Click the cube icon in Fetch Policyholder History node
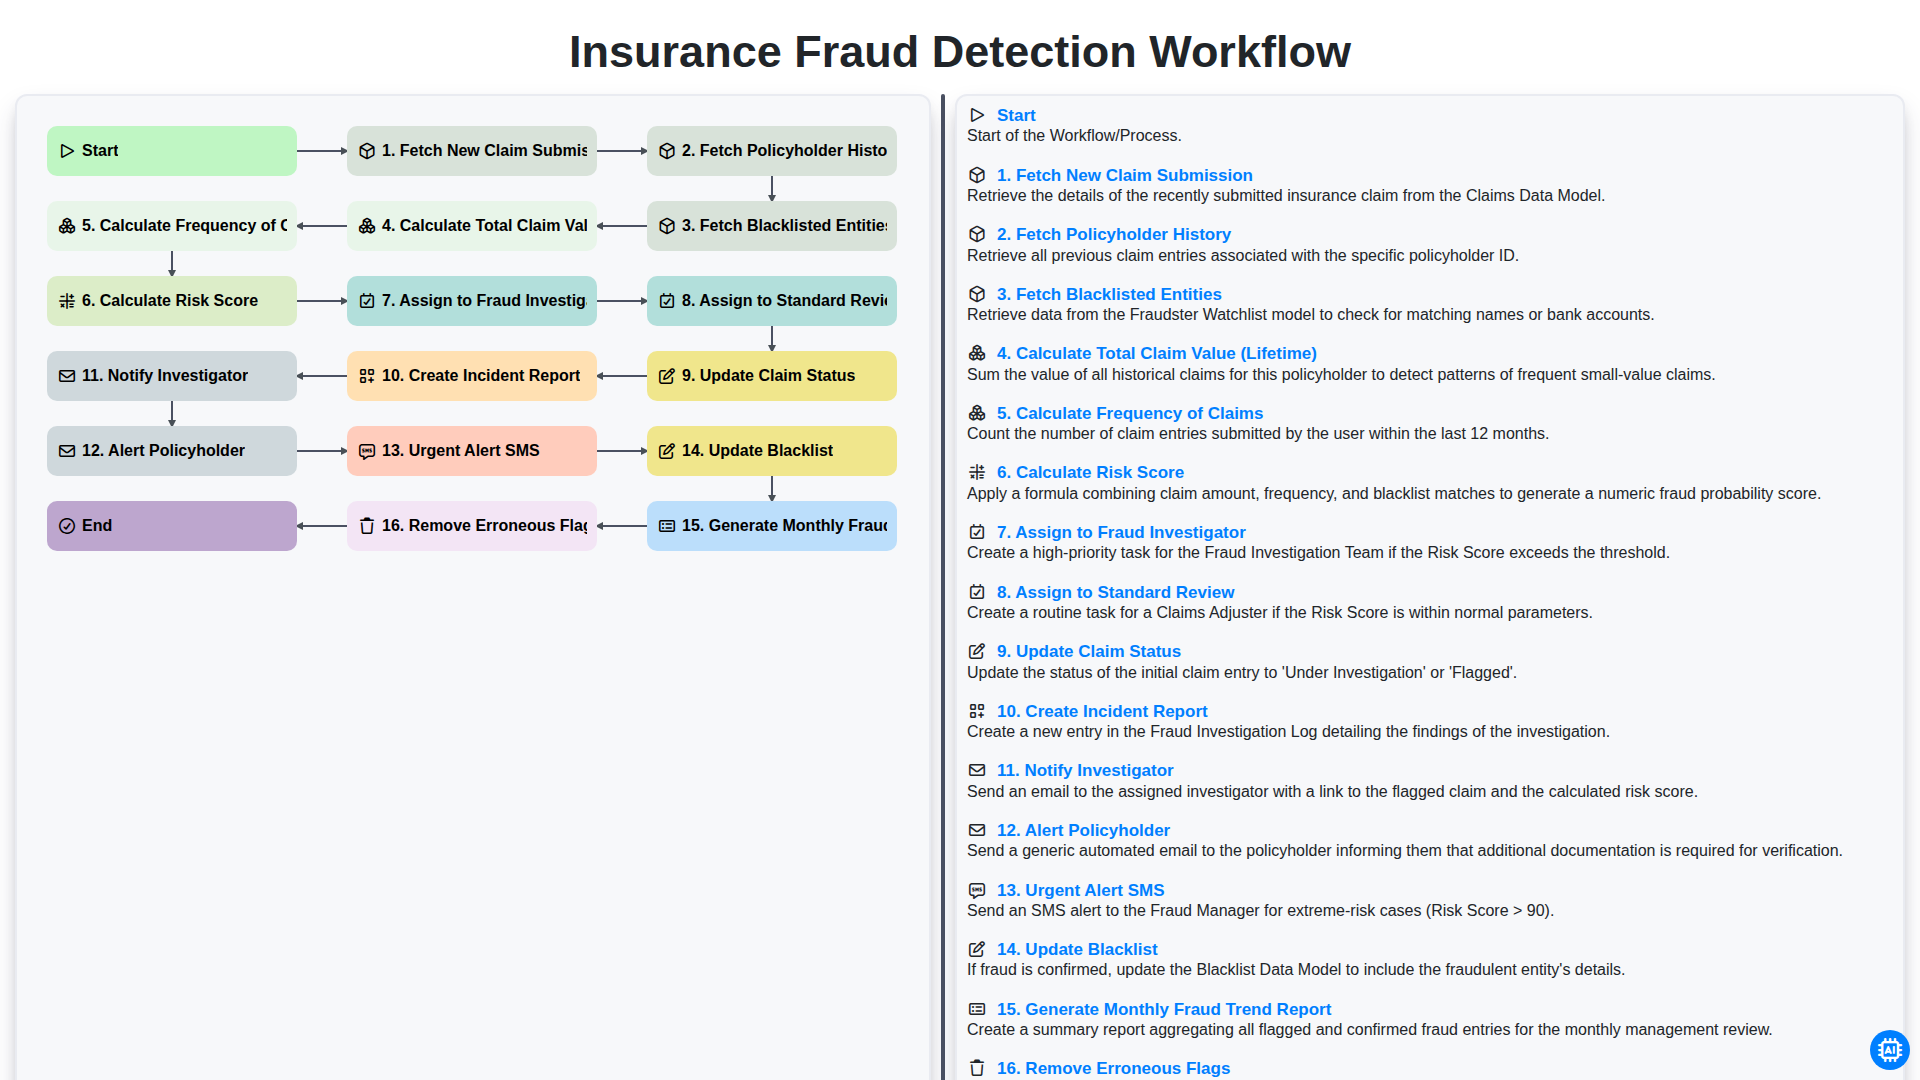This screenshot has width=1920, height=1080. 667,151
